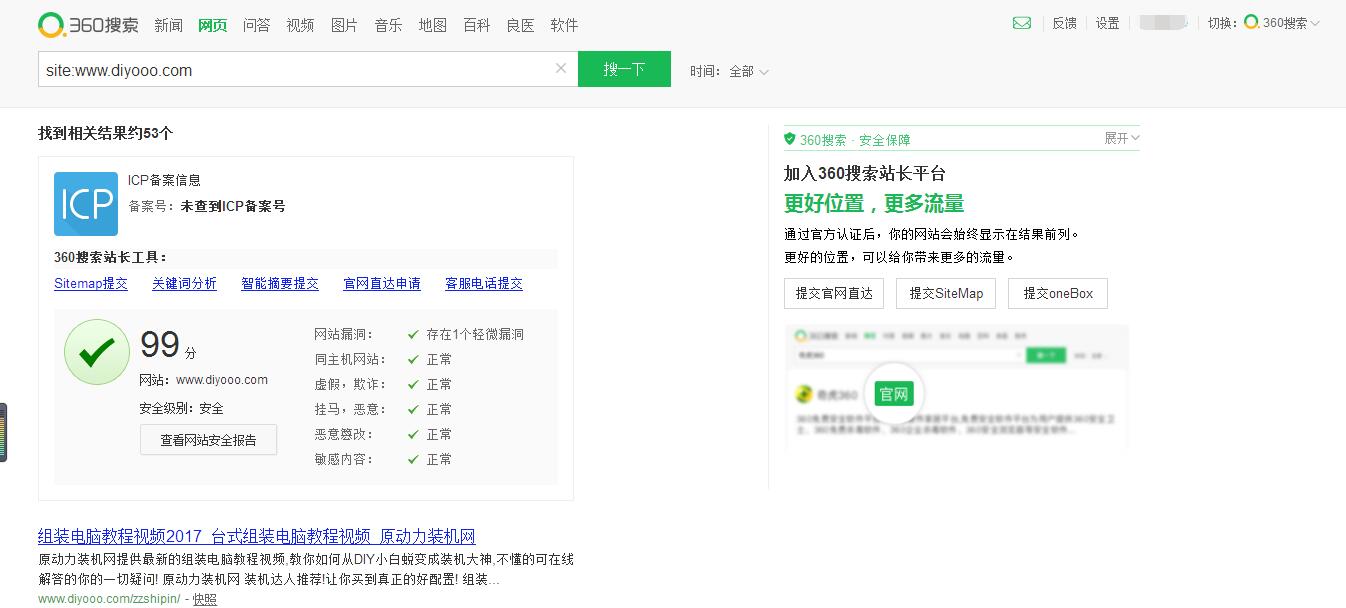Click the checkmark next to 敏感内容
The image size is (1346, 608).
413,459
